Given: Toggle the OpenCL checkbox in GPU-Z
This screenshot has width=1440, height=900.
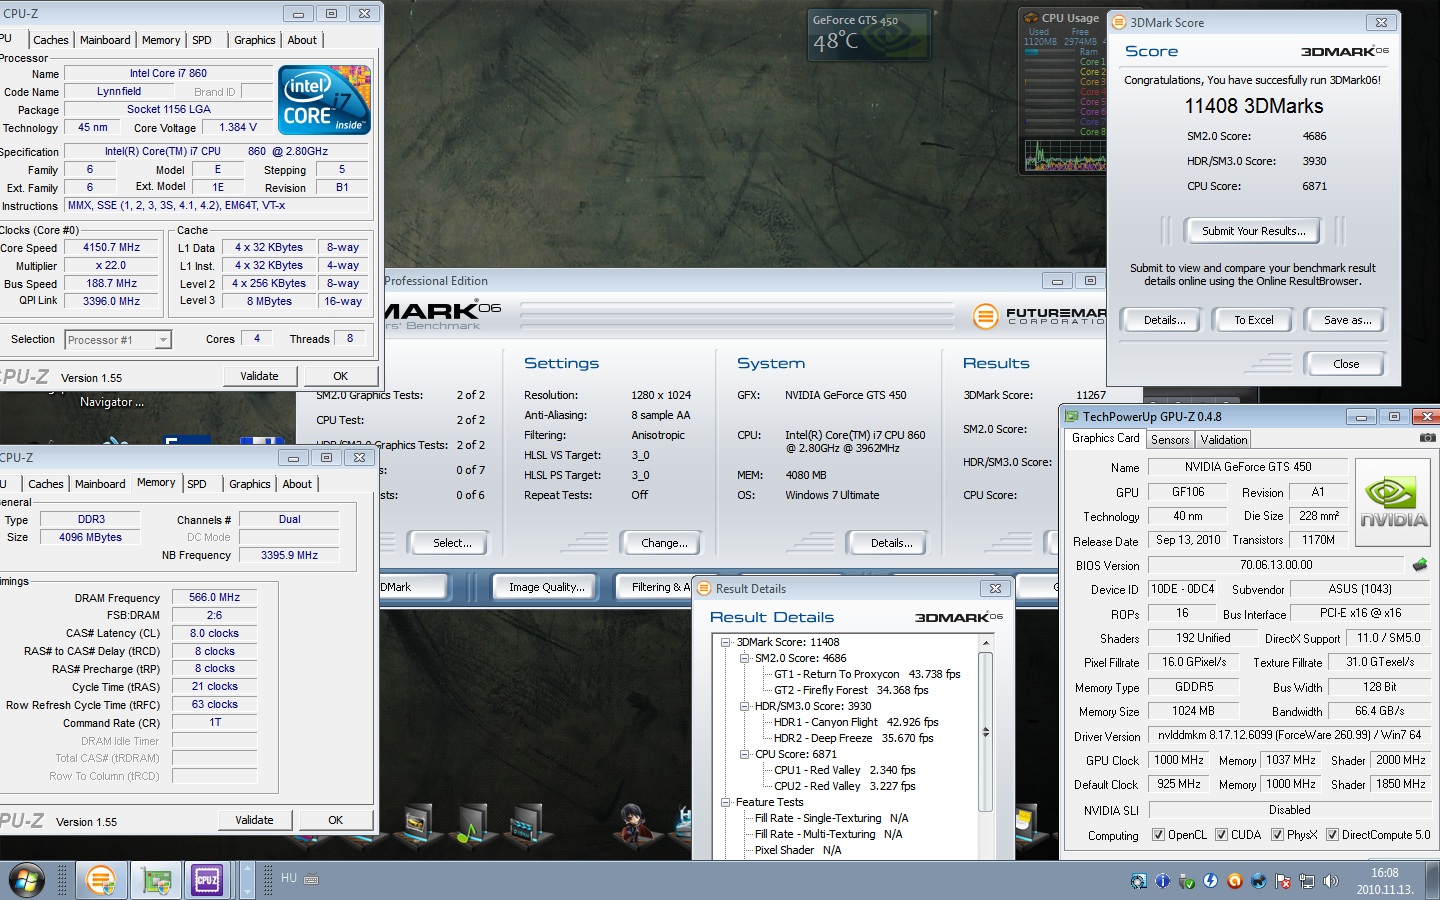Looking at the screenshot, I should [x=1158, y=835].
